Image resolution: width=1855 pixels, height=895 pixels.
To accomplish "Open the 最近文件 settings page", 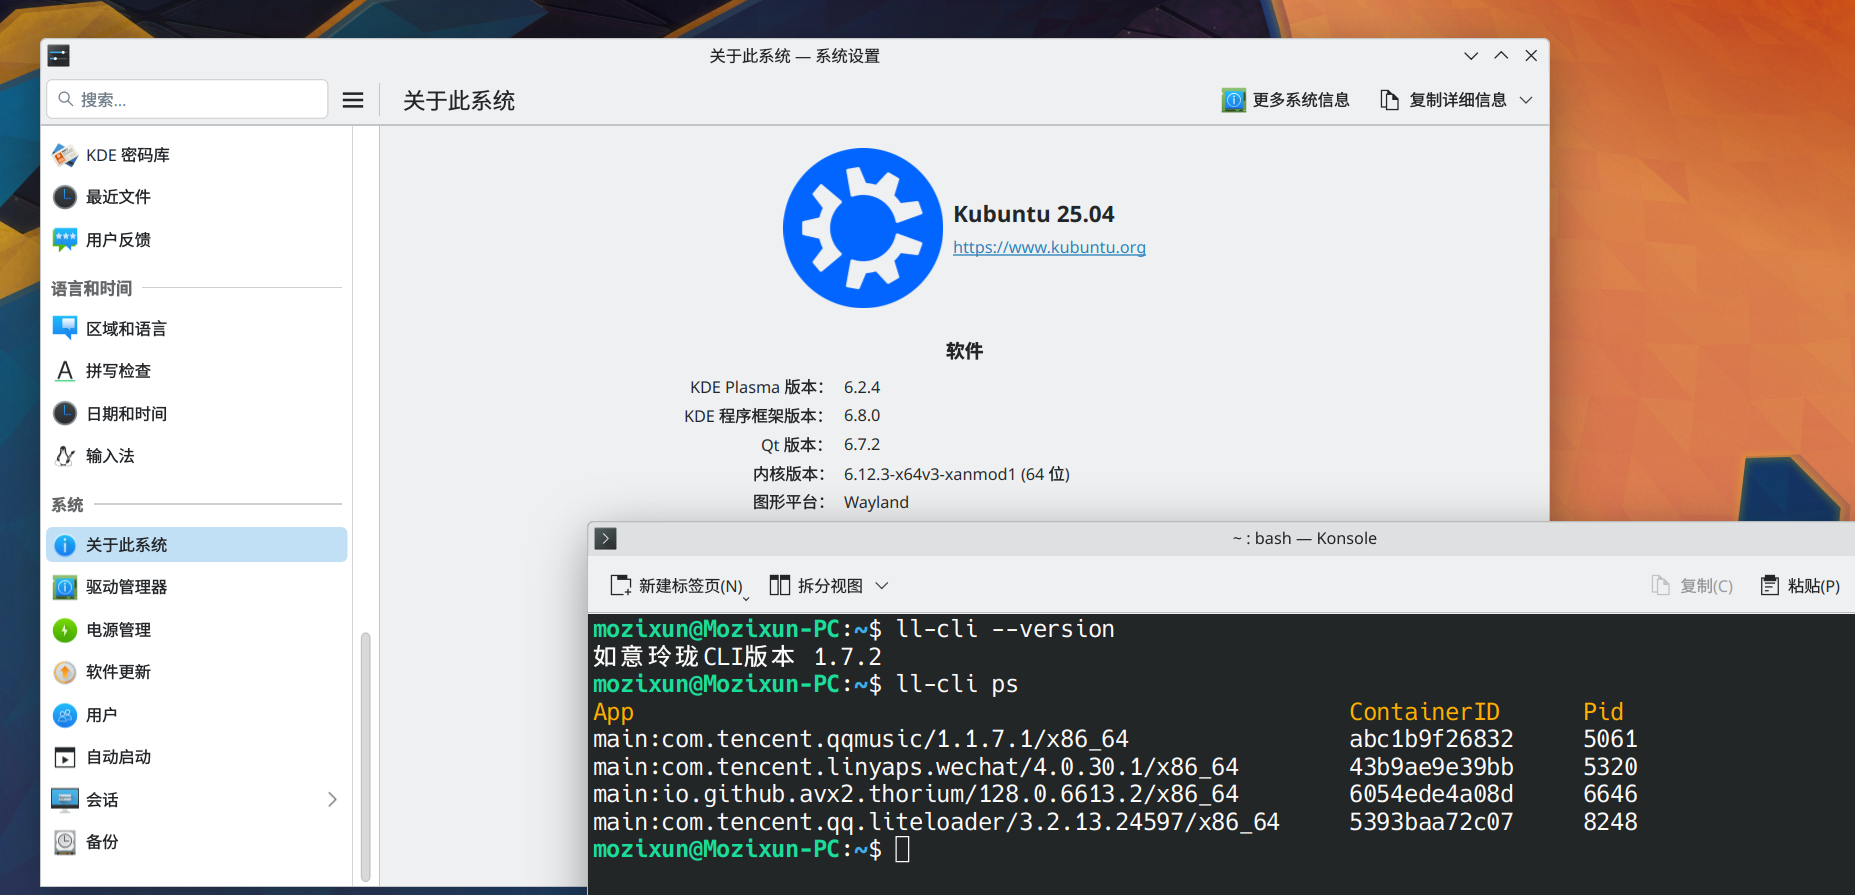I will [x=196, y=197].
